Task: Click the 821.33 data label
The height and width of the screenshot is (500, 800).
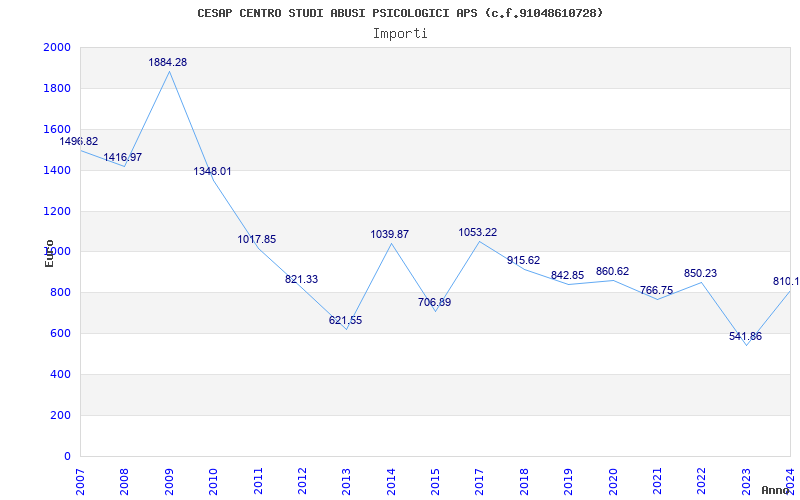Action: 301,280
